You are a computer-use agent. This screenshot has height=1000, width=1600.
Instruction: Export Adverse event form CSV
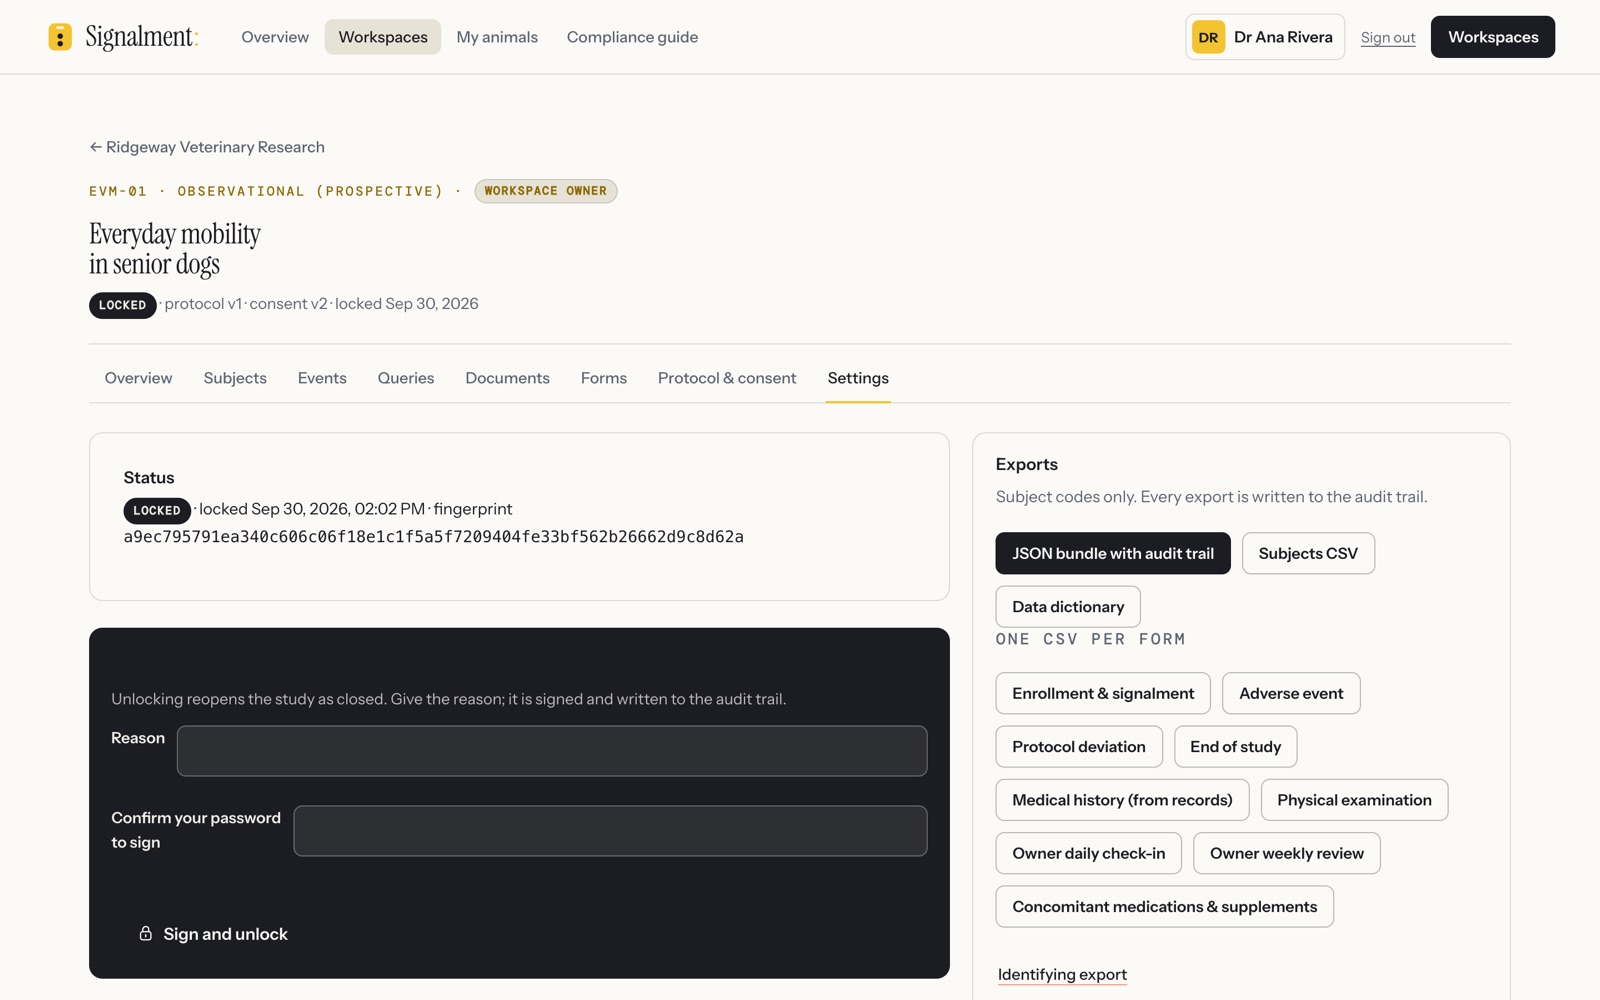1291,693
